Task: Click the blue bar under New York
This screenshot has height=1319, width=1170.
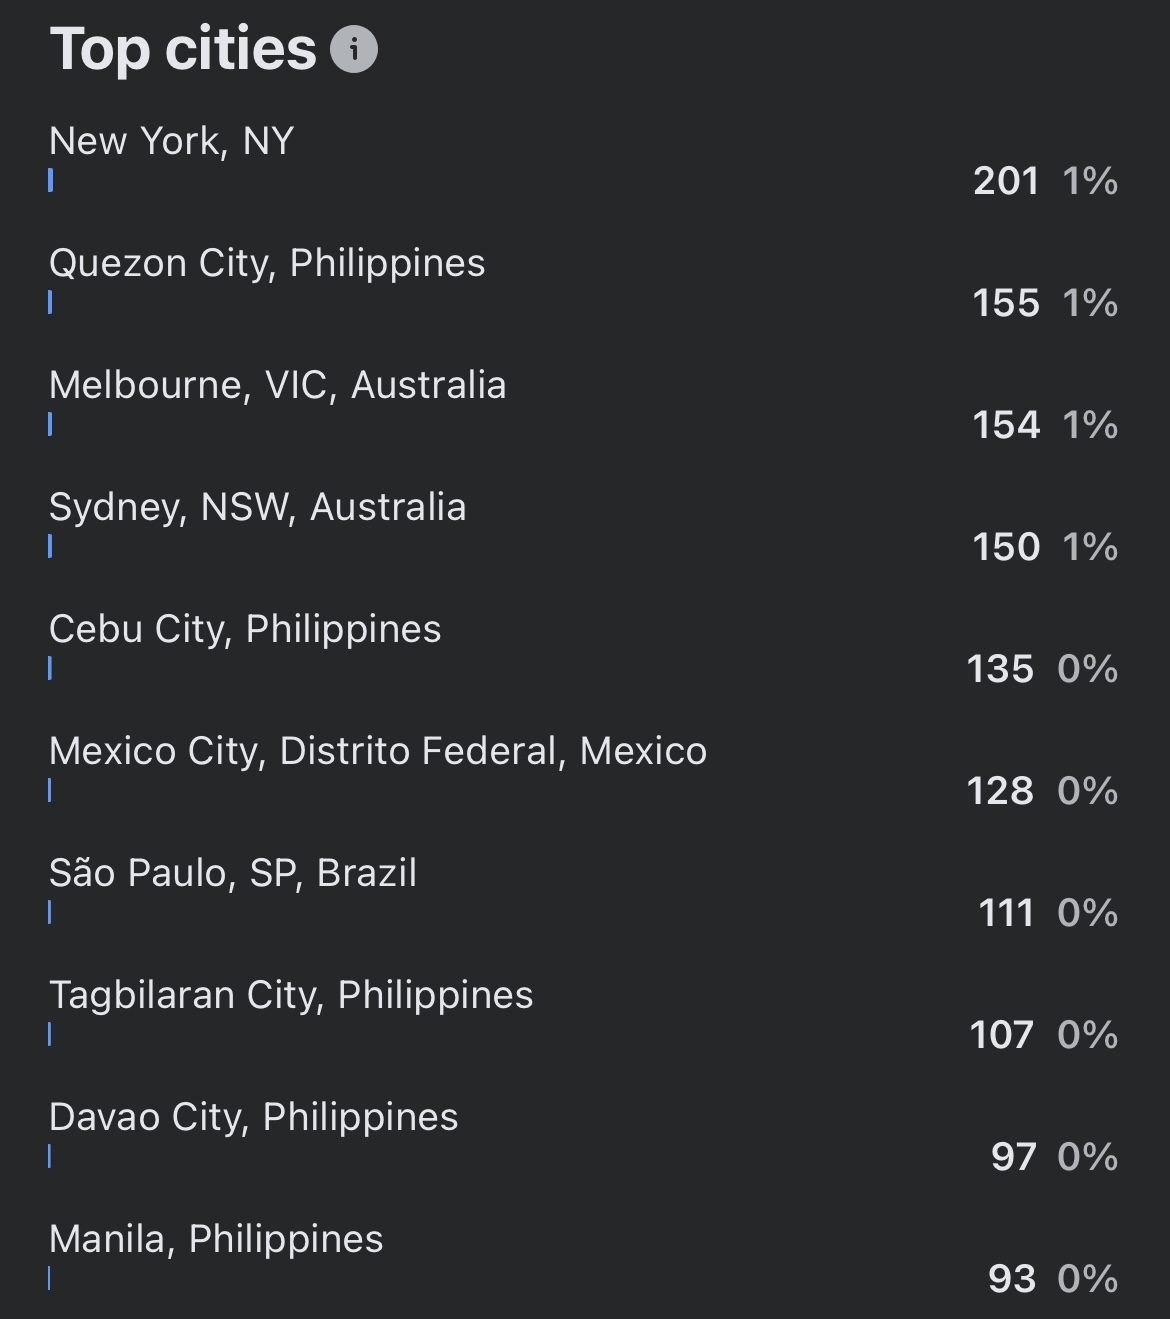Action: (50, 180)
